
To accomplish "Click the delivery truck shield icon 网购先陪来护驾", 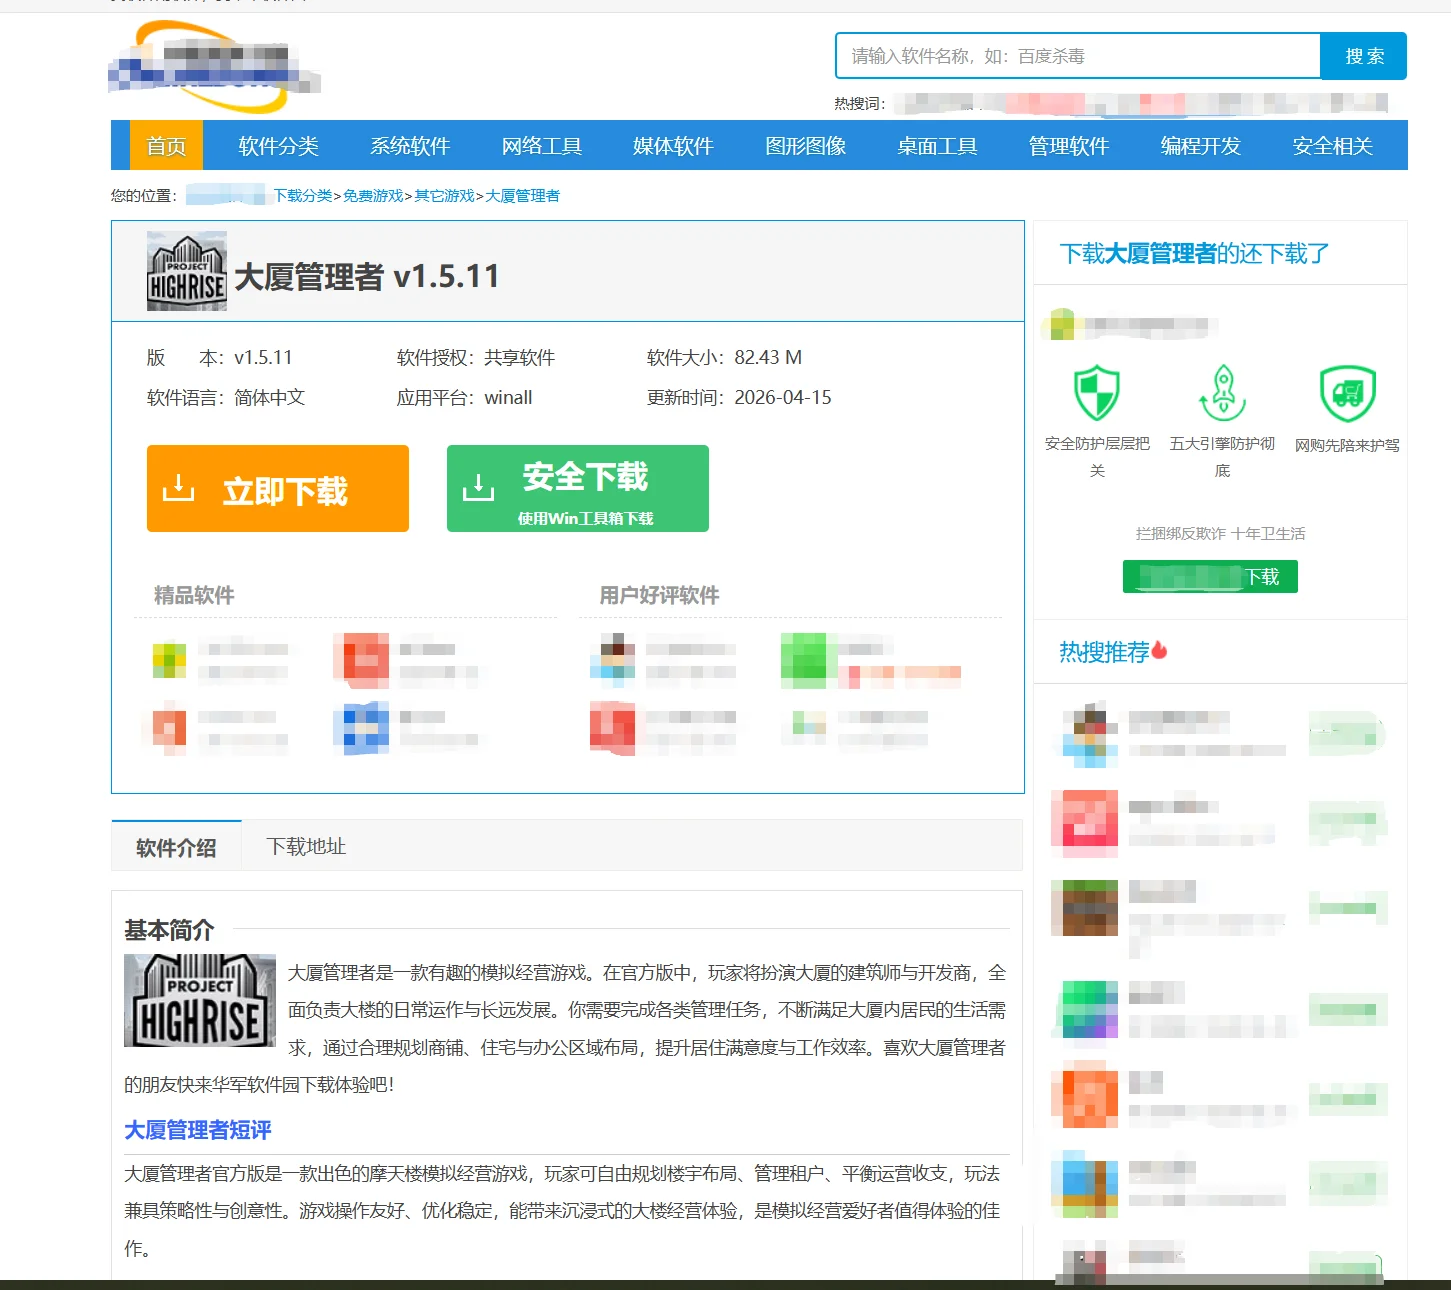I will click(x=1347, y=393).
